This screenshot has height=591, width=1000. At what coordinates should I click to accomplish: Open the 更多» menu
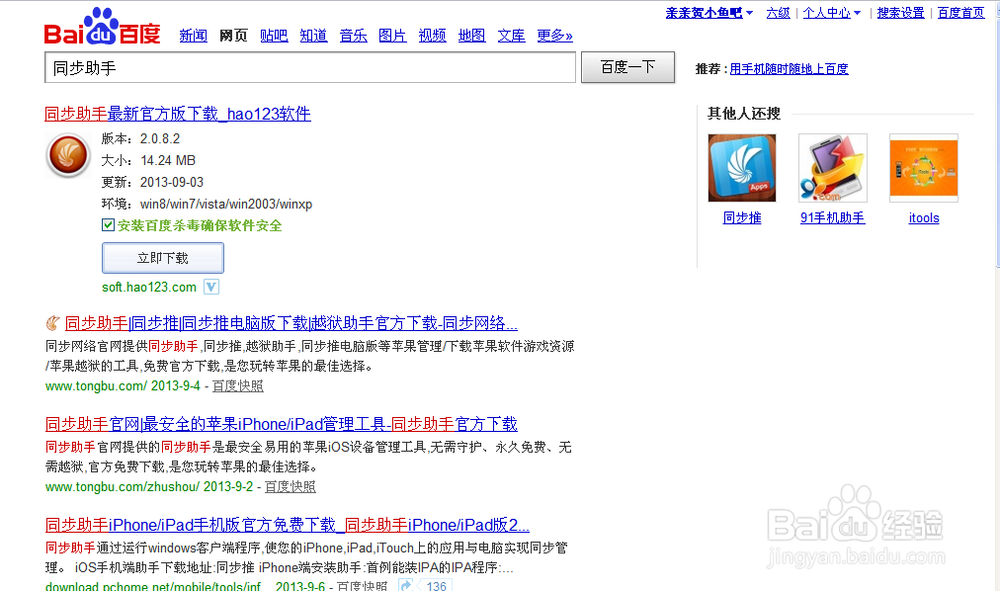pos(554,35)
